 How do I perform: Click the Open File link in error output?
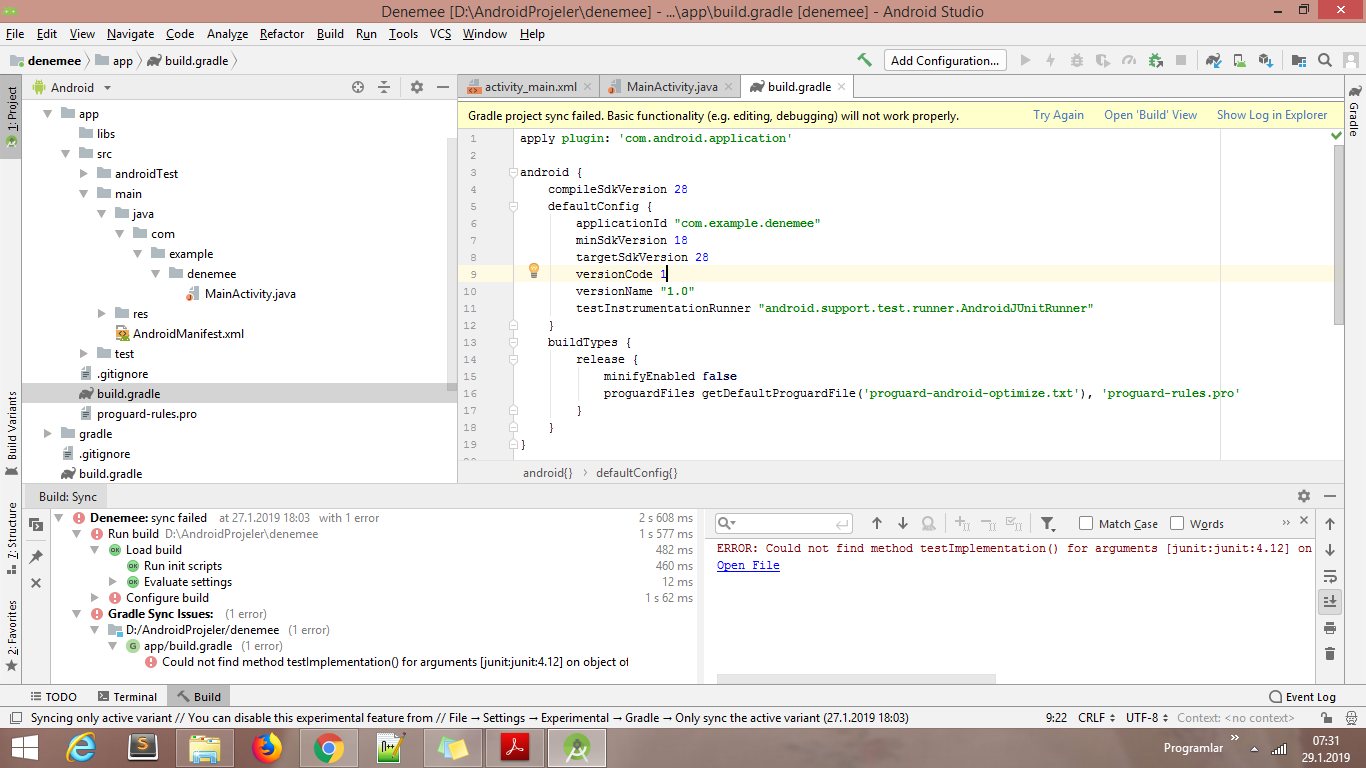(x=748, y=565)
